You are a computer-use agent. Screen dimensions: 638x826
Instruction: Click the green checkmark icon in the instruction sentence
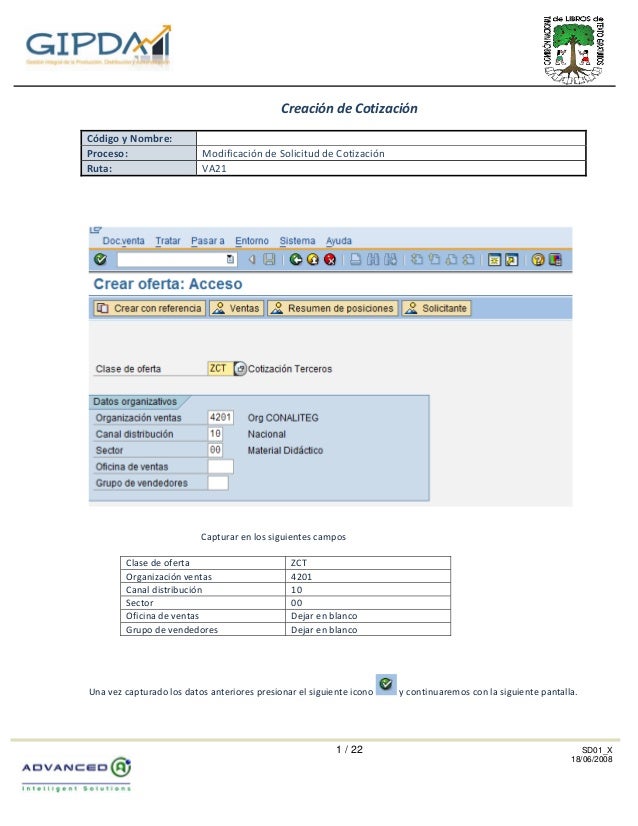386,684
